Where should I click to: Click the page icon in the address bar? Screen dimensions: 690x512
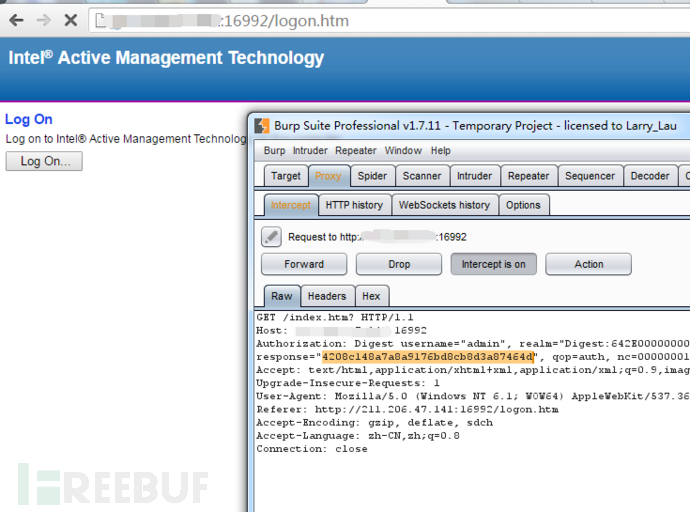click(x=101, y=20)
